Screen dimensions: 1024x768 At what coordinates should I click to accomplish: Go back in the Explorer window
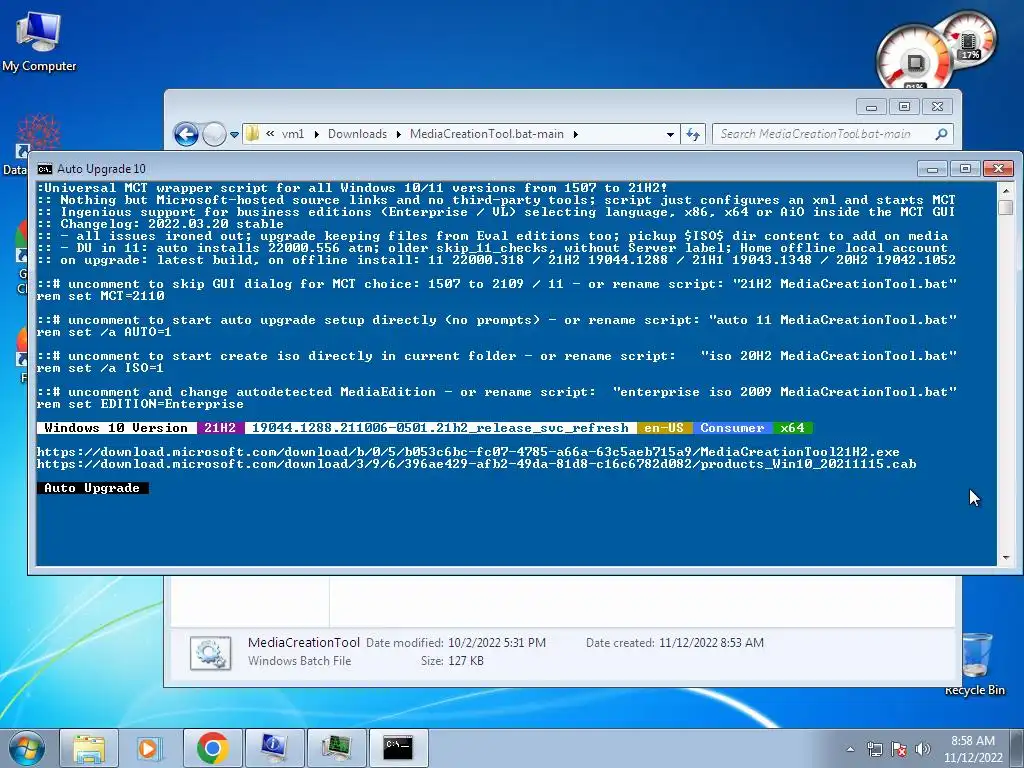186,135
